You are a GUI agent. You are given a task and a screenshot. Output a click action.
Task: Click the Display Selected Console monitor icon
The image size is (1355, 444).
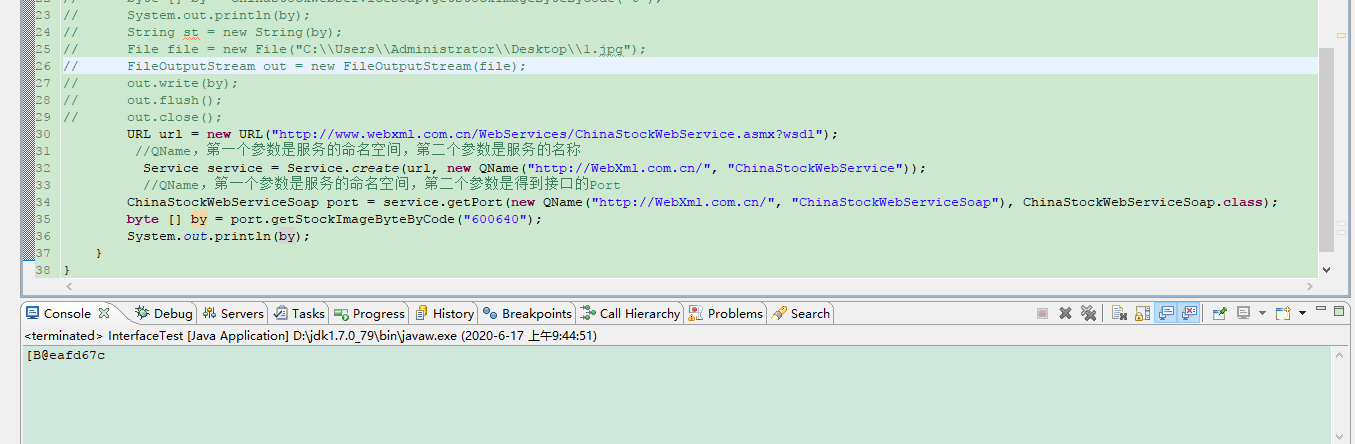tap(1244, 313)
